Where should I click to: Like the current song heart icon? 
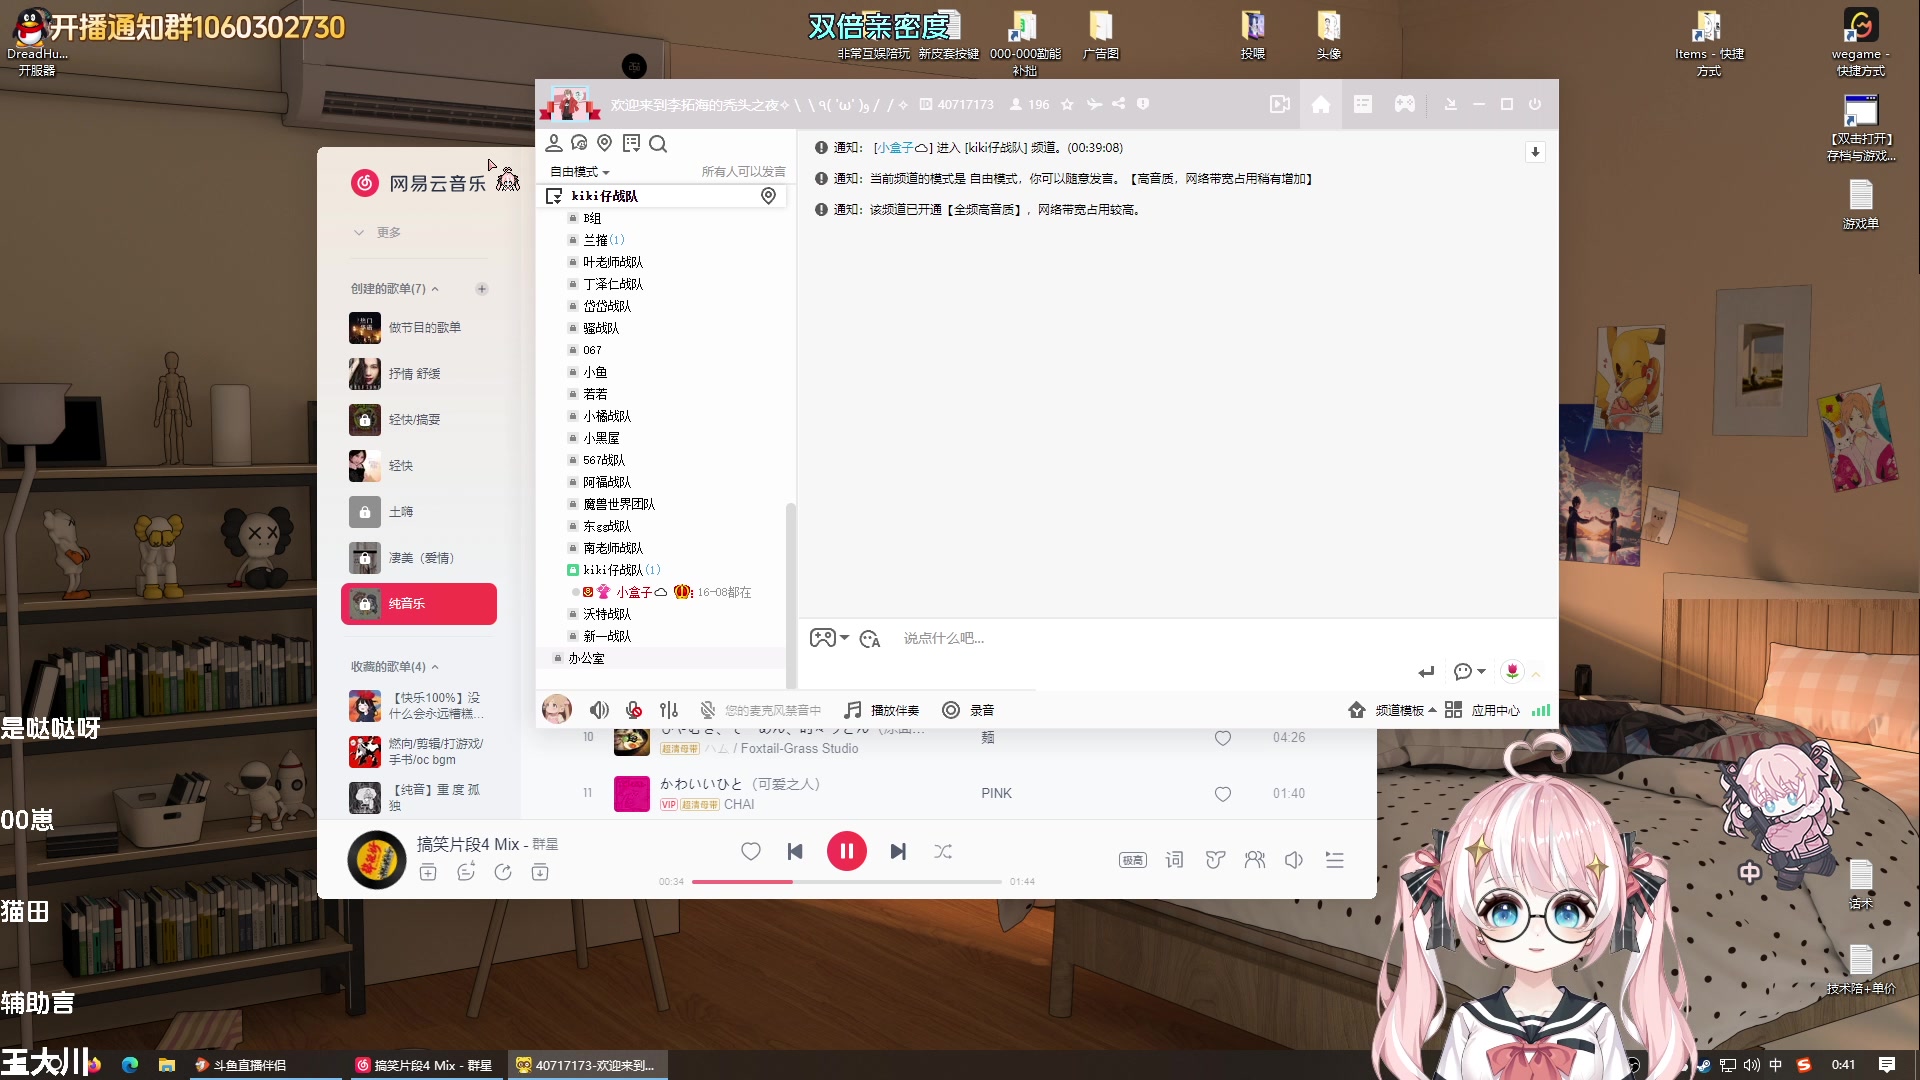tap(751, 851)
